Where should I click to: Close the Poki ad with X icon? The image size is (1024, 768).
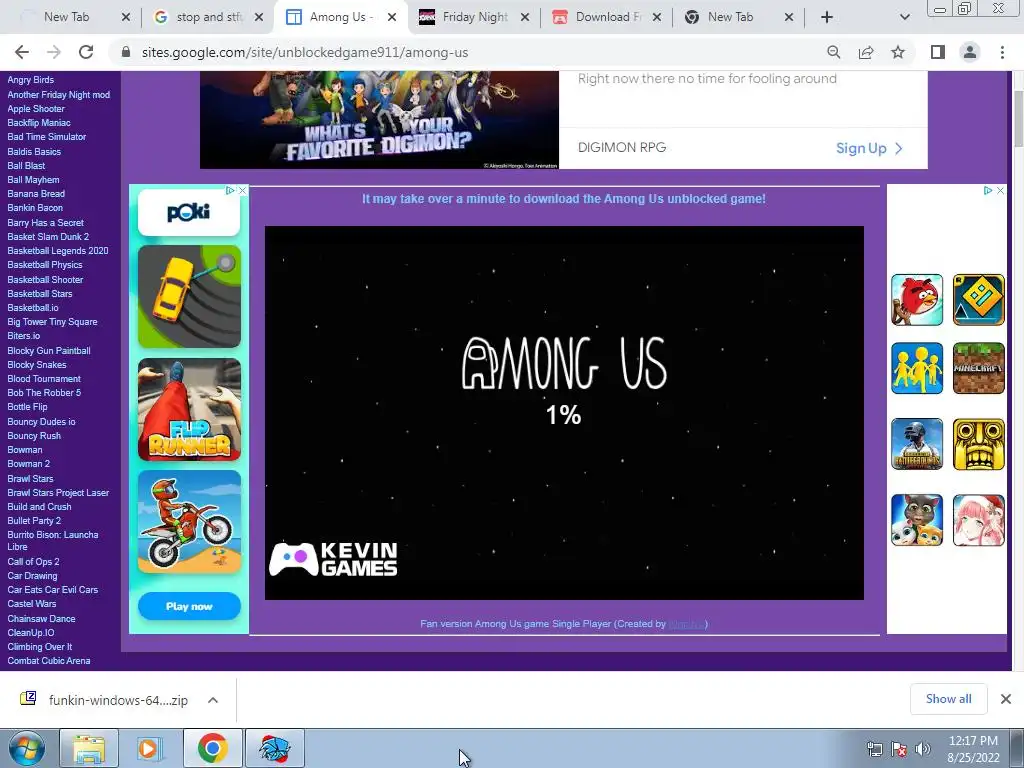click(x=242, y=190)
